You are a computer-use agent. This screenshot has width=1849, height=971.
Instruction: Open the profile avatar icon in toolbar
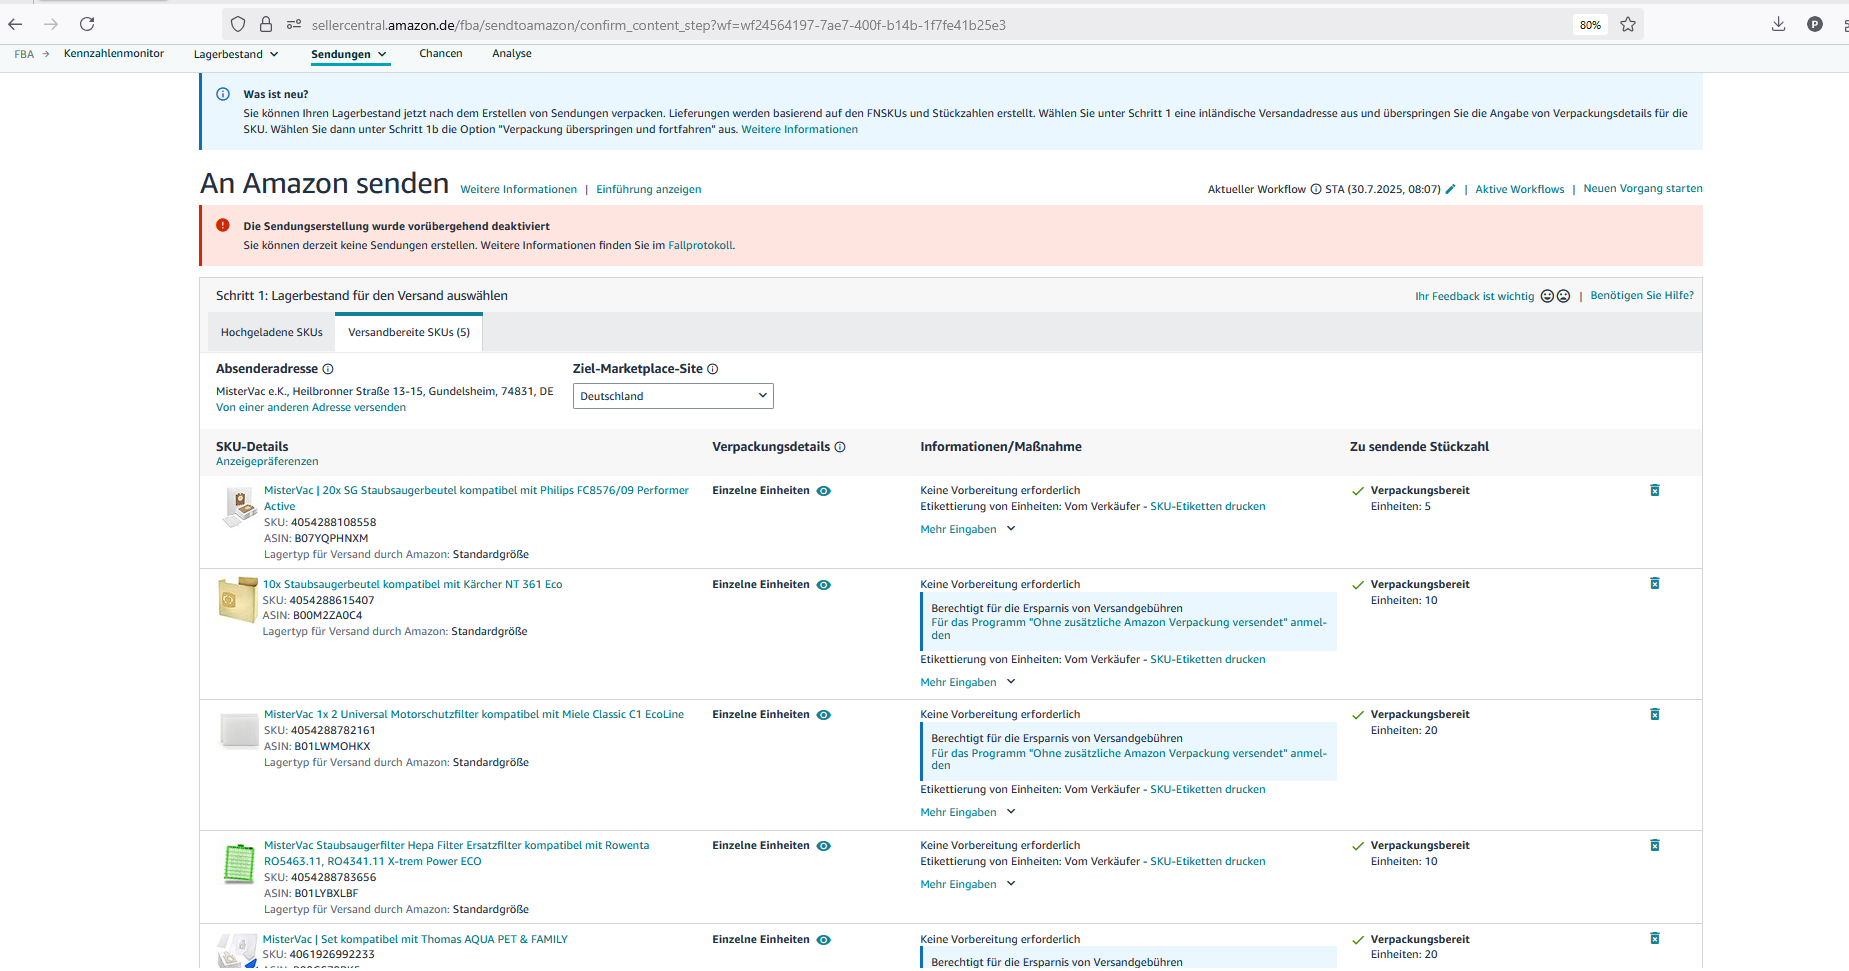point(1815,24)
